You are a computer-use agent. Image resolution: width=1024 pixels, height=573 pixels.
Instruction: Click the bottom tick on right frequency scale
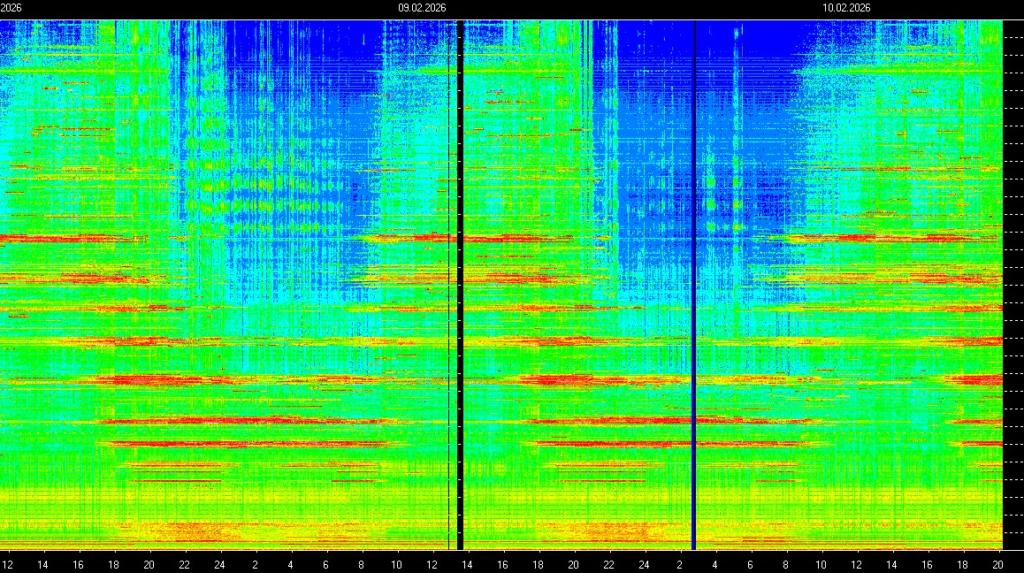tap(1014, 533)
